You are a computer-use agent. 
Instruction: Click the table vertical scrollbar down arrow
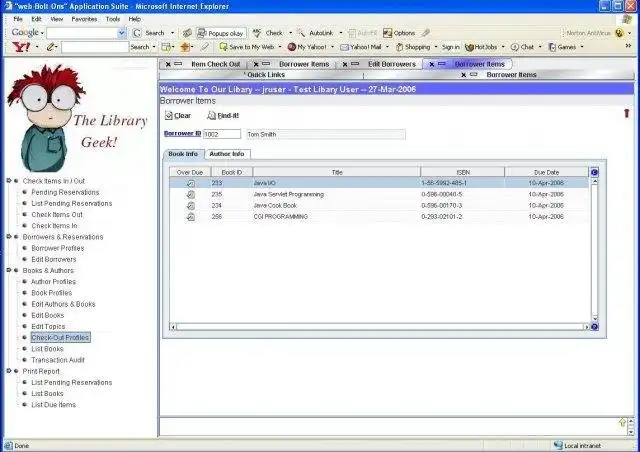pos(595,318)
